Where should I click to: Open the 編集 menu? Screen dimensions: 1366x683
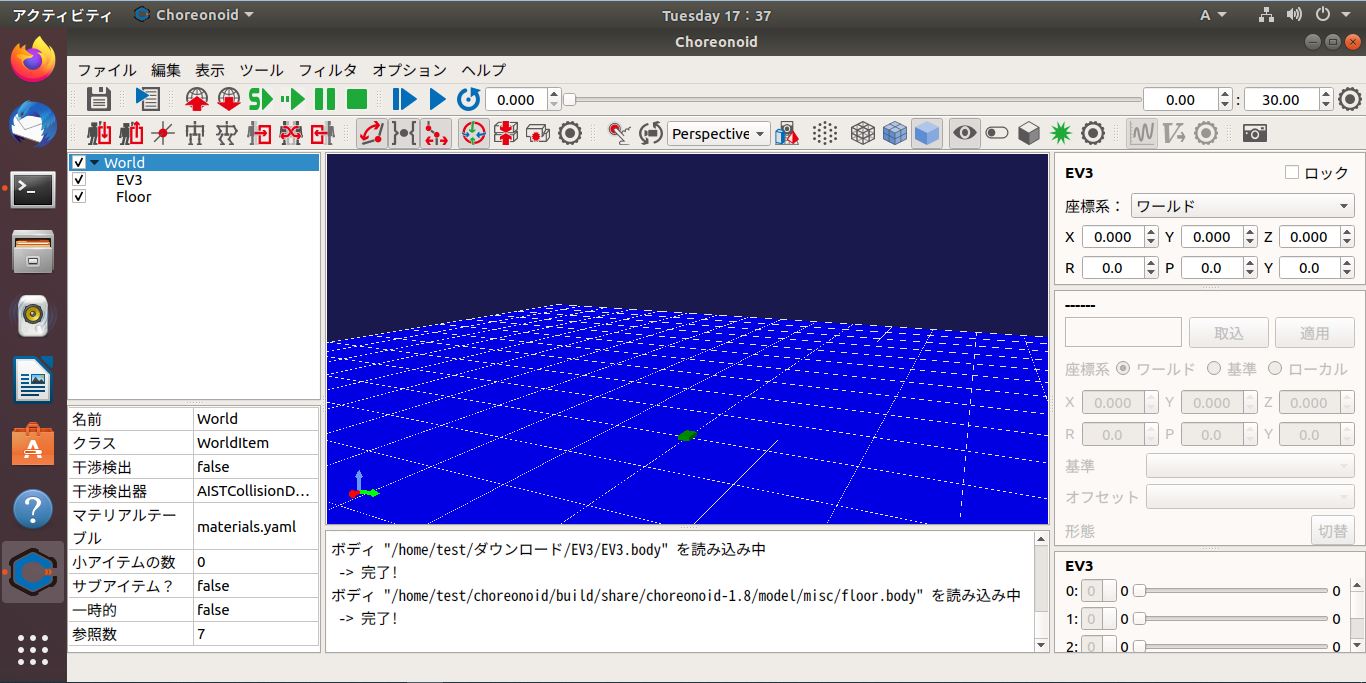tap(166, 70)
